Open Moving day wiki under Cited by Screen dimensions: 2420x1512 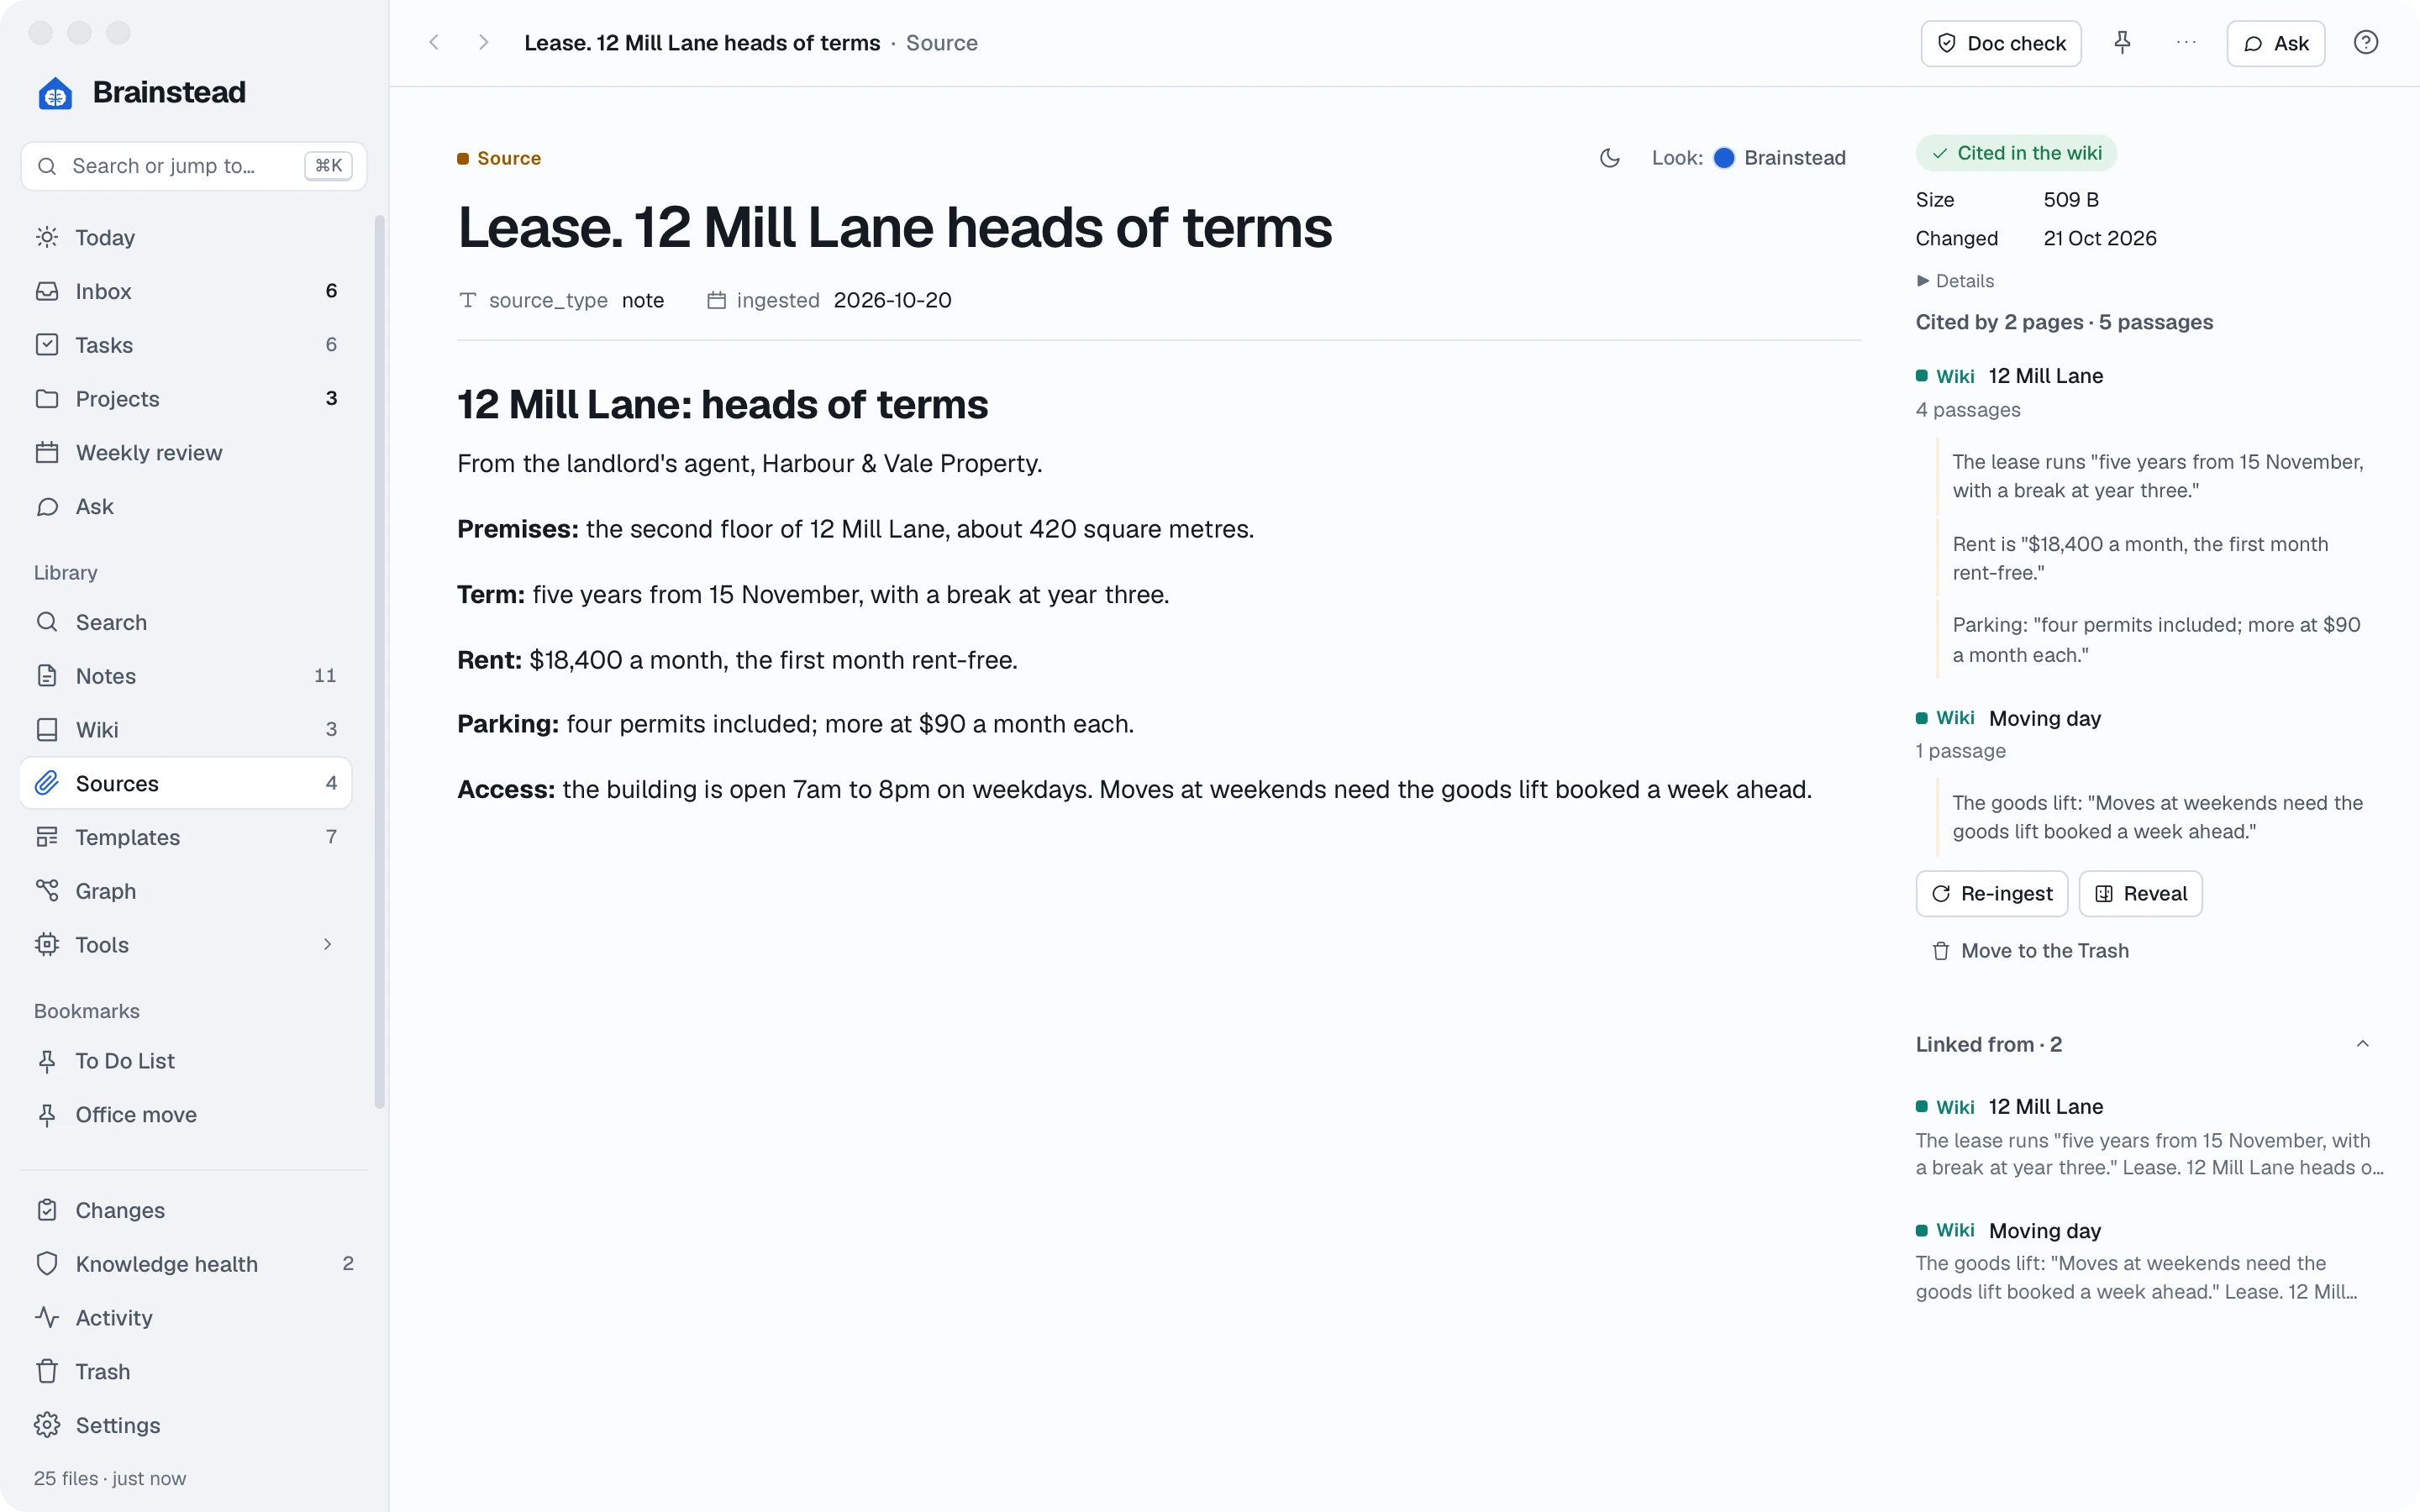pyautogui.click(x=2045, y=718)
